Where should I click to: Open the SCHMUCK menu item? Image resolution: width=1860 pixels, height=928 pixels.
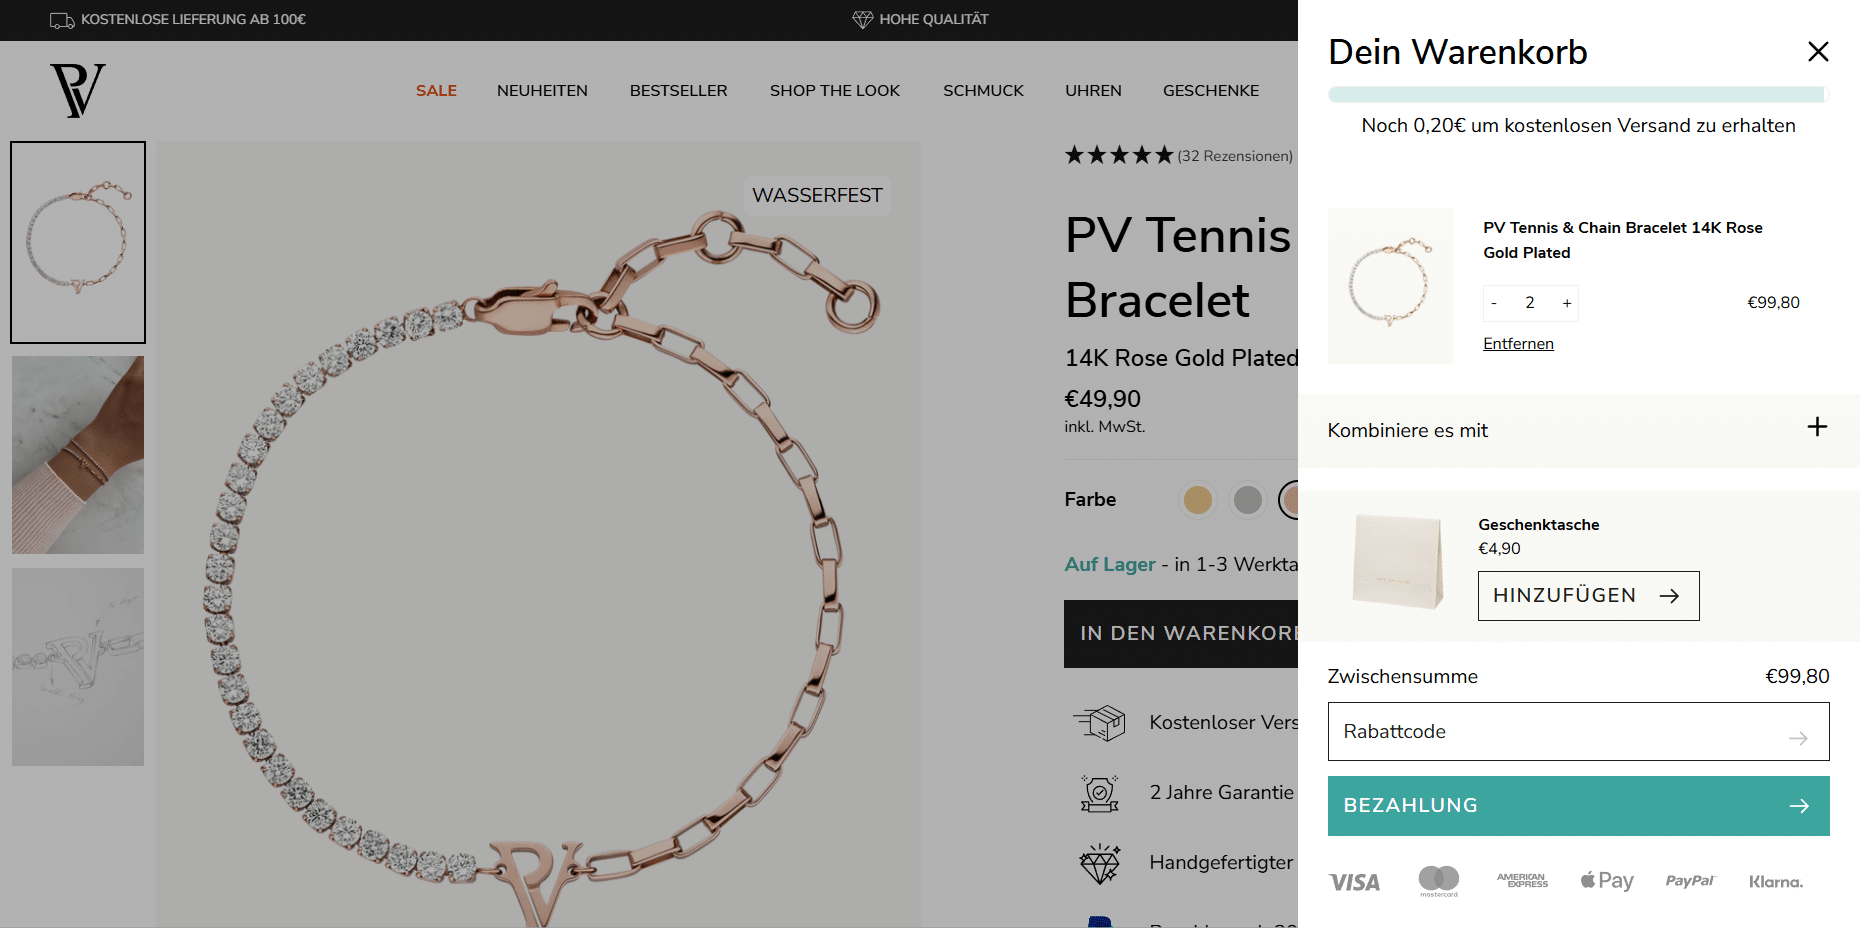(983, 90)
